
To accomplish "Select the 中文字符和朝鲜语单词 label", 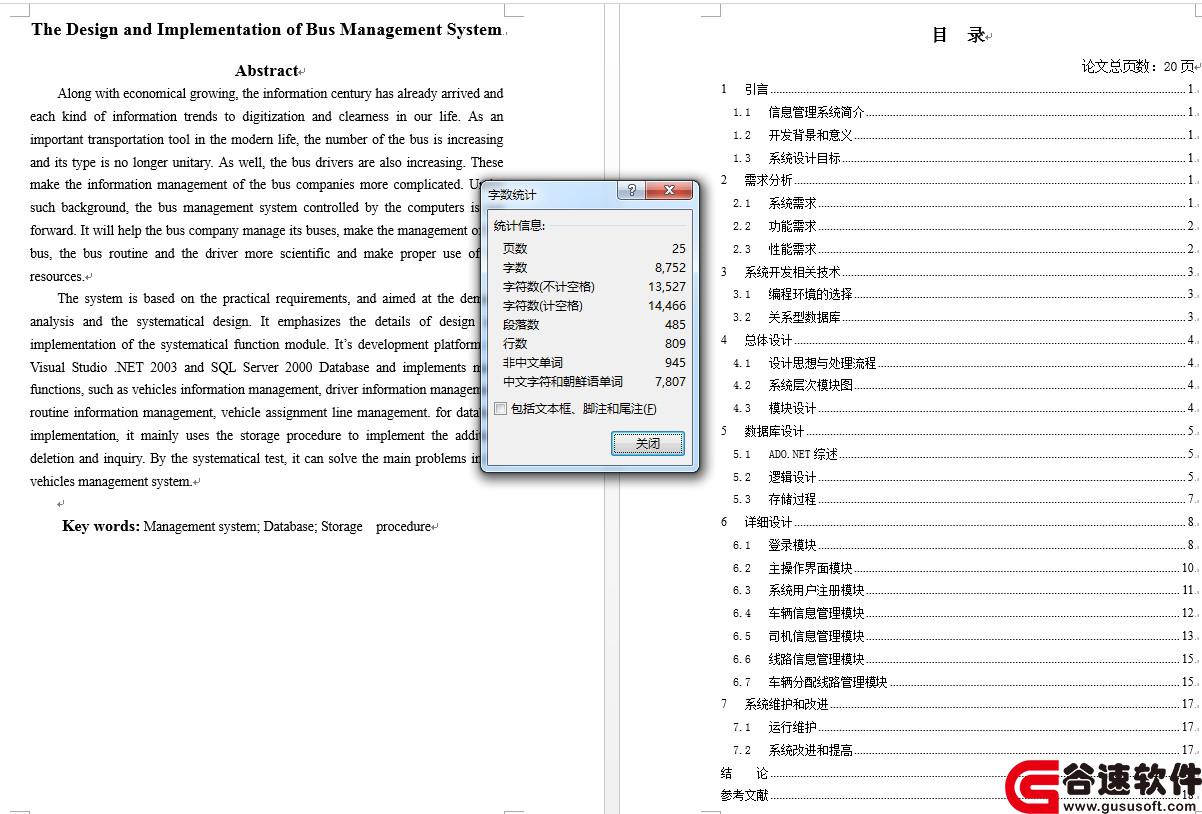I will tap(563, 382).
